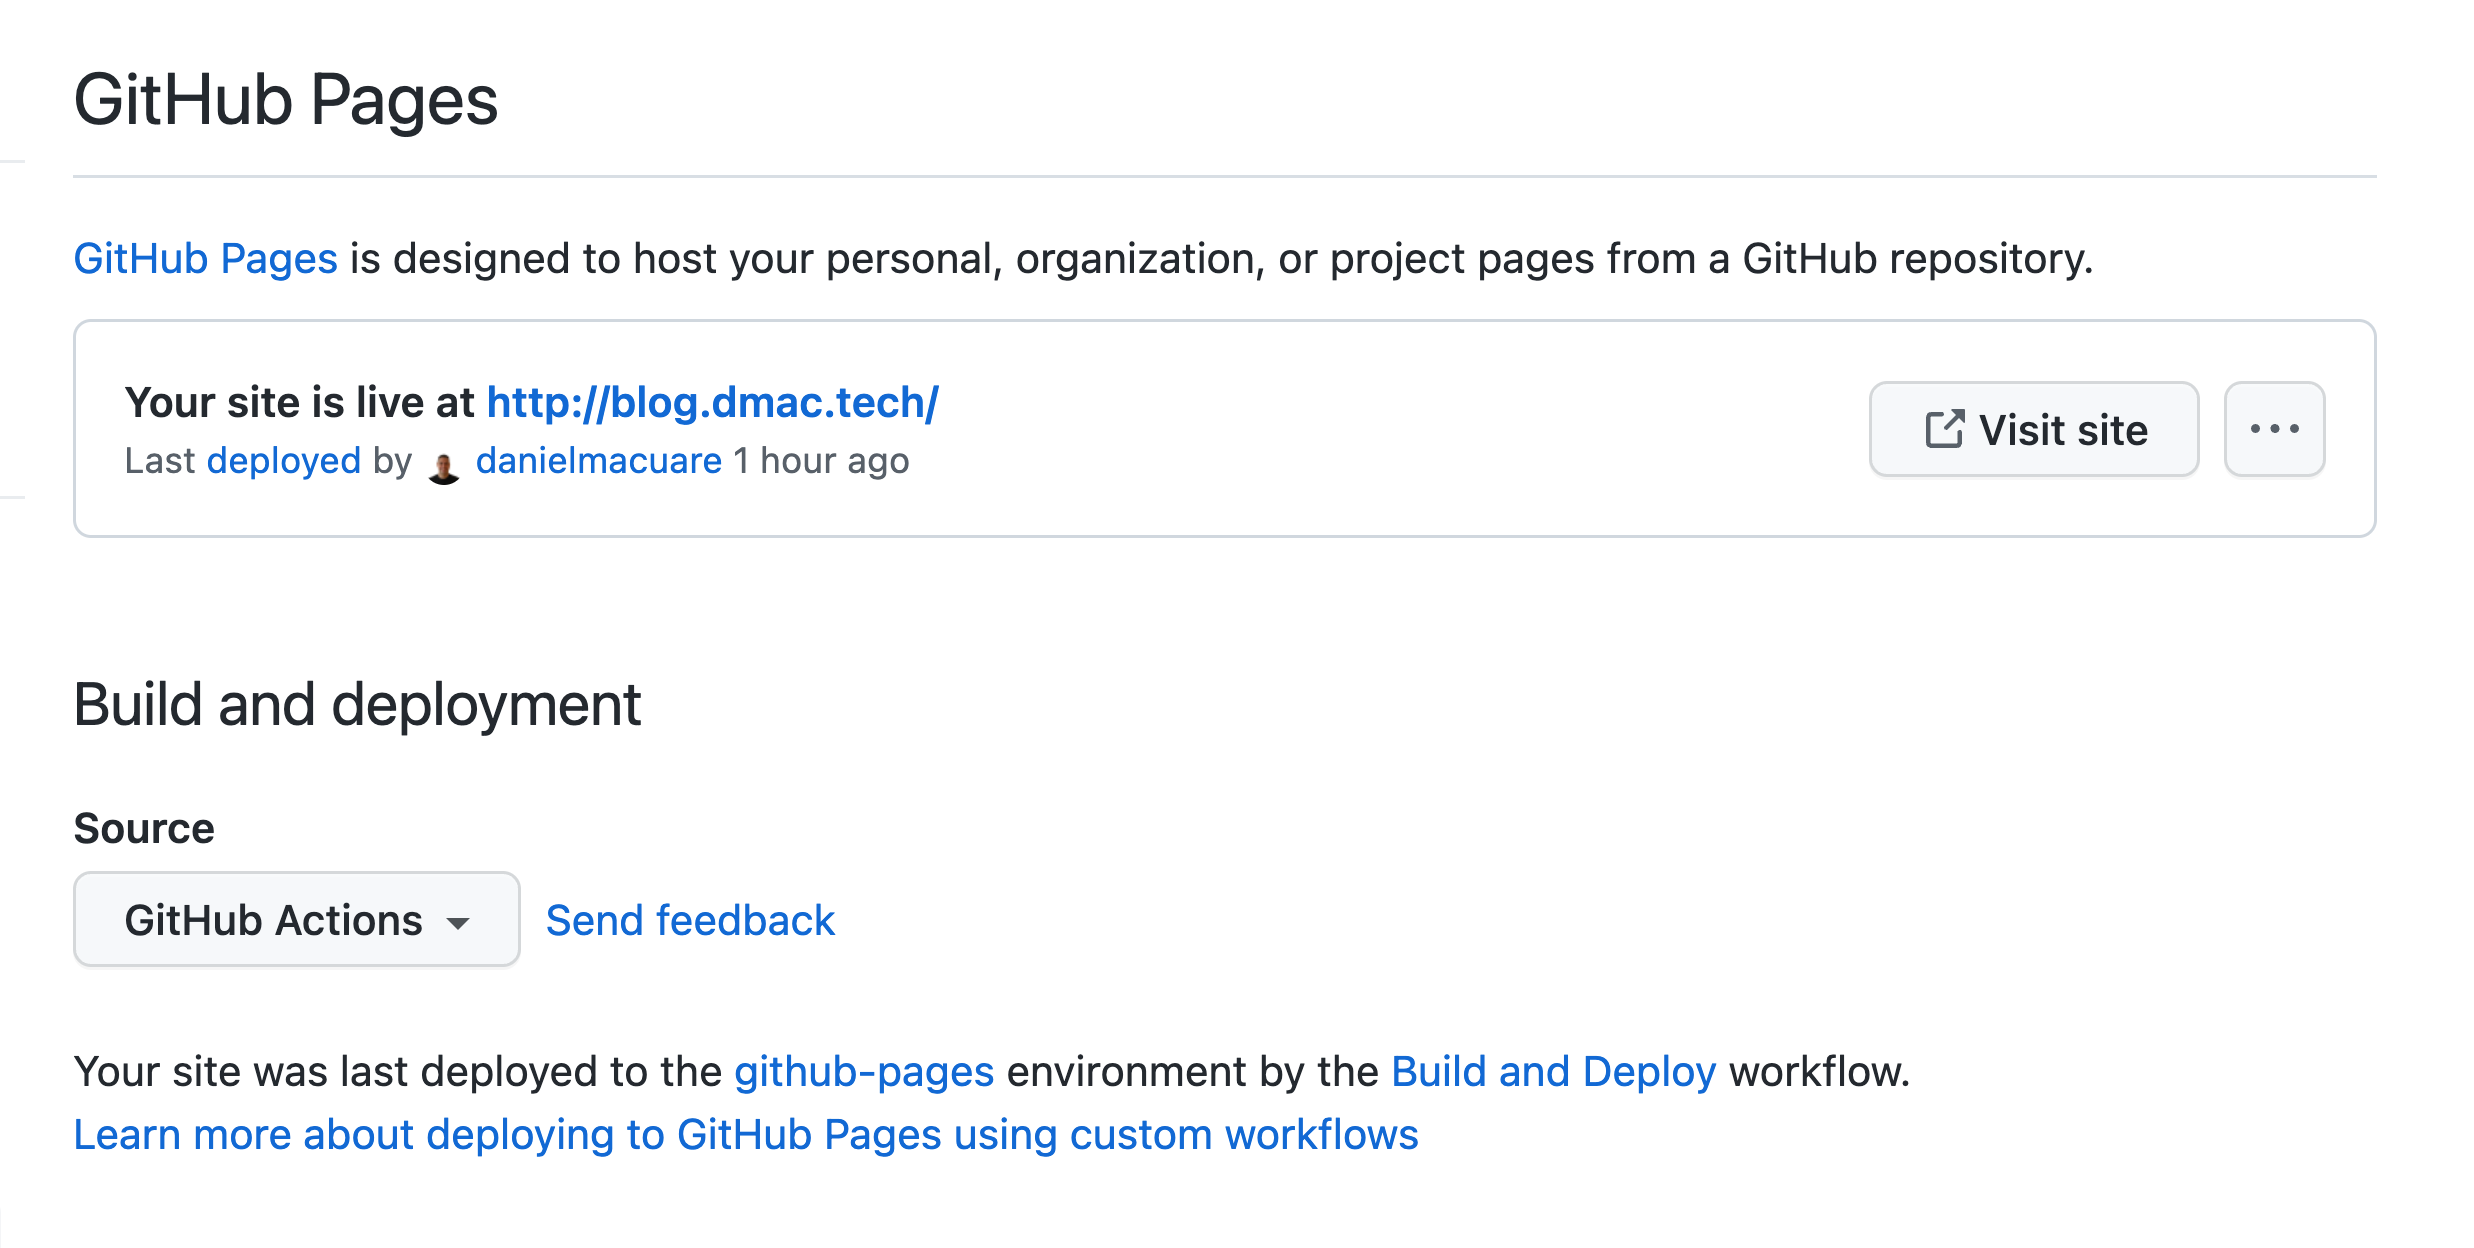The image size is (2474, 1248).
Task: Expand additional Pages options with the three-dot control
Action: click(2274, 429)
